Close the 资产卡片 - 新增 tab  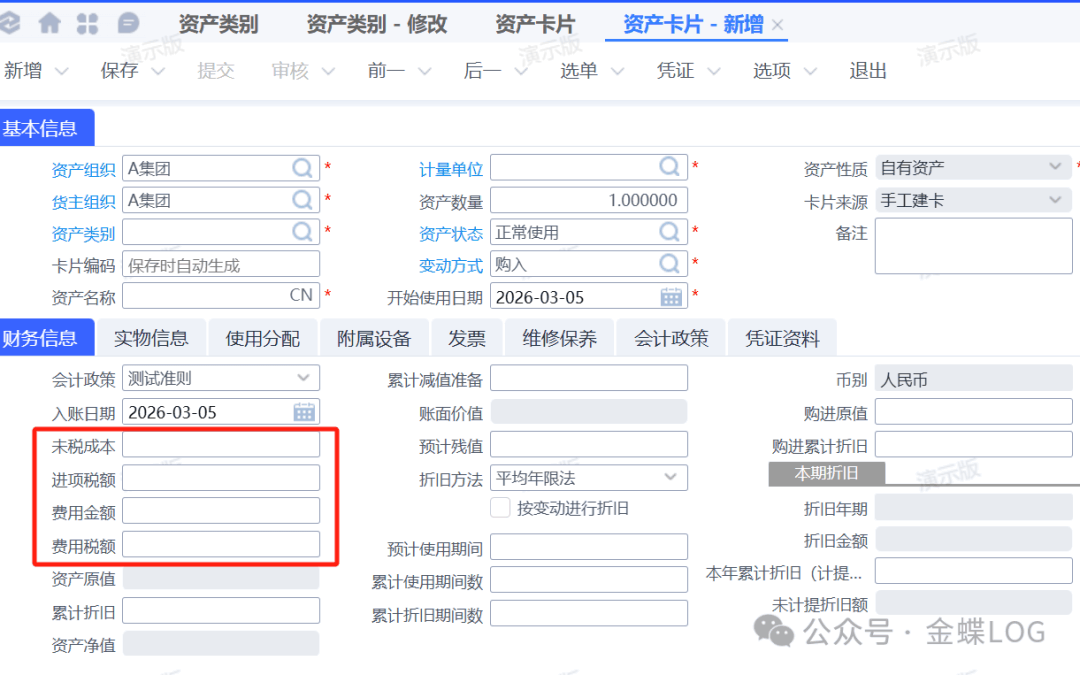coord(778,25)
